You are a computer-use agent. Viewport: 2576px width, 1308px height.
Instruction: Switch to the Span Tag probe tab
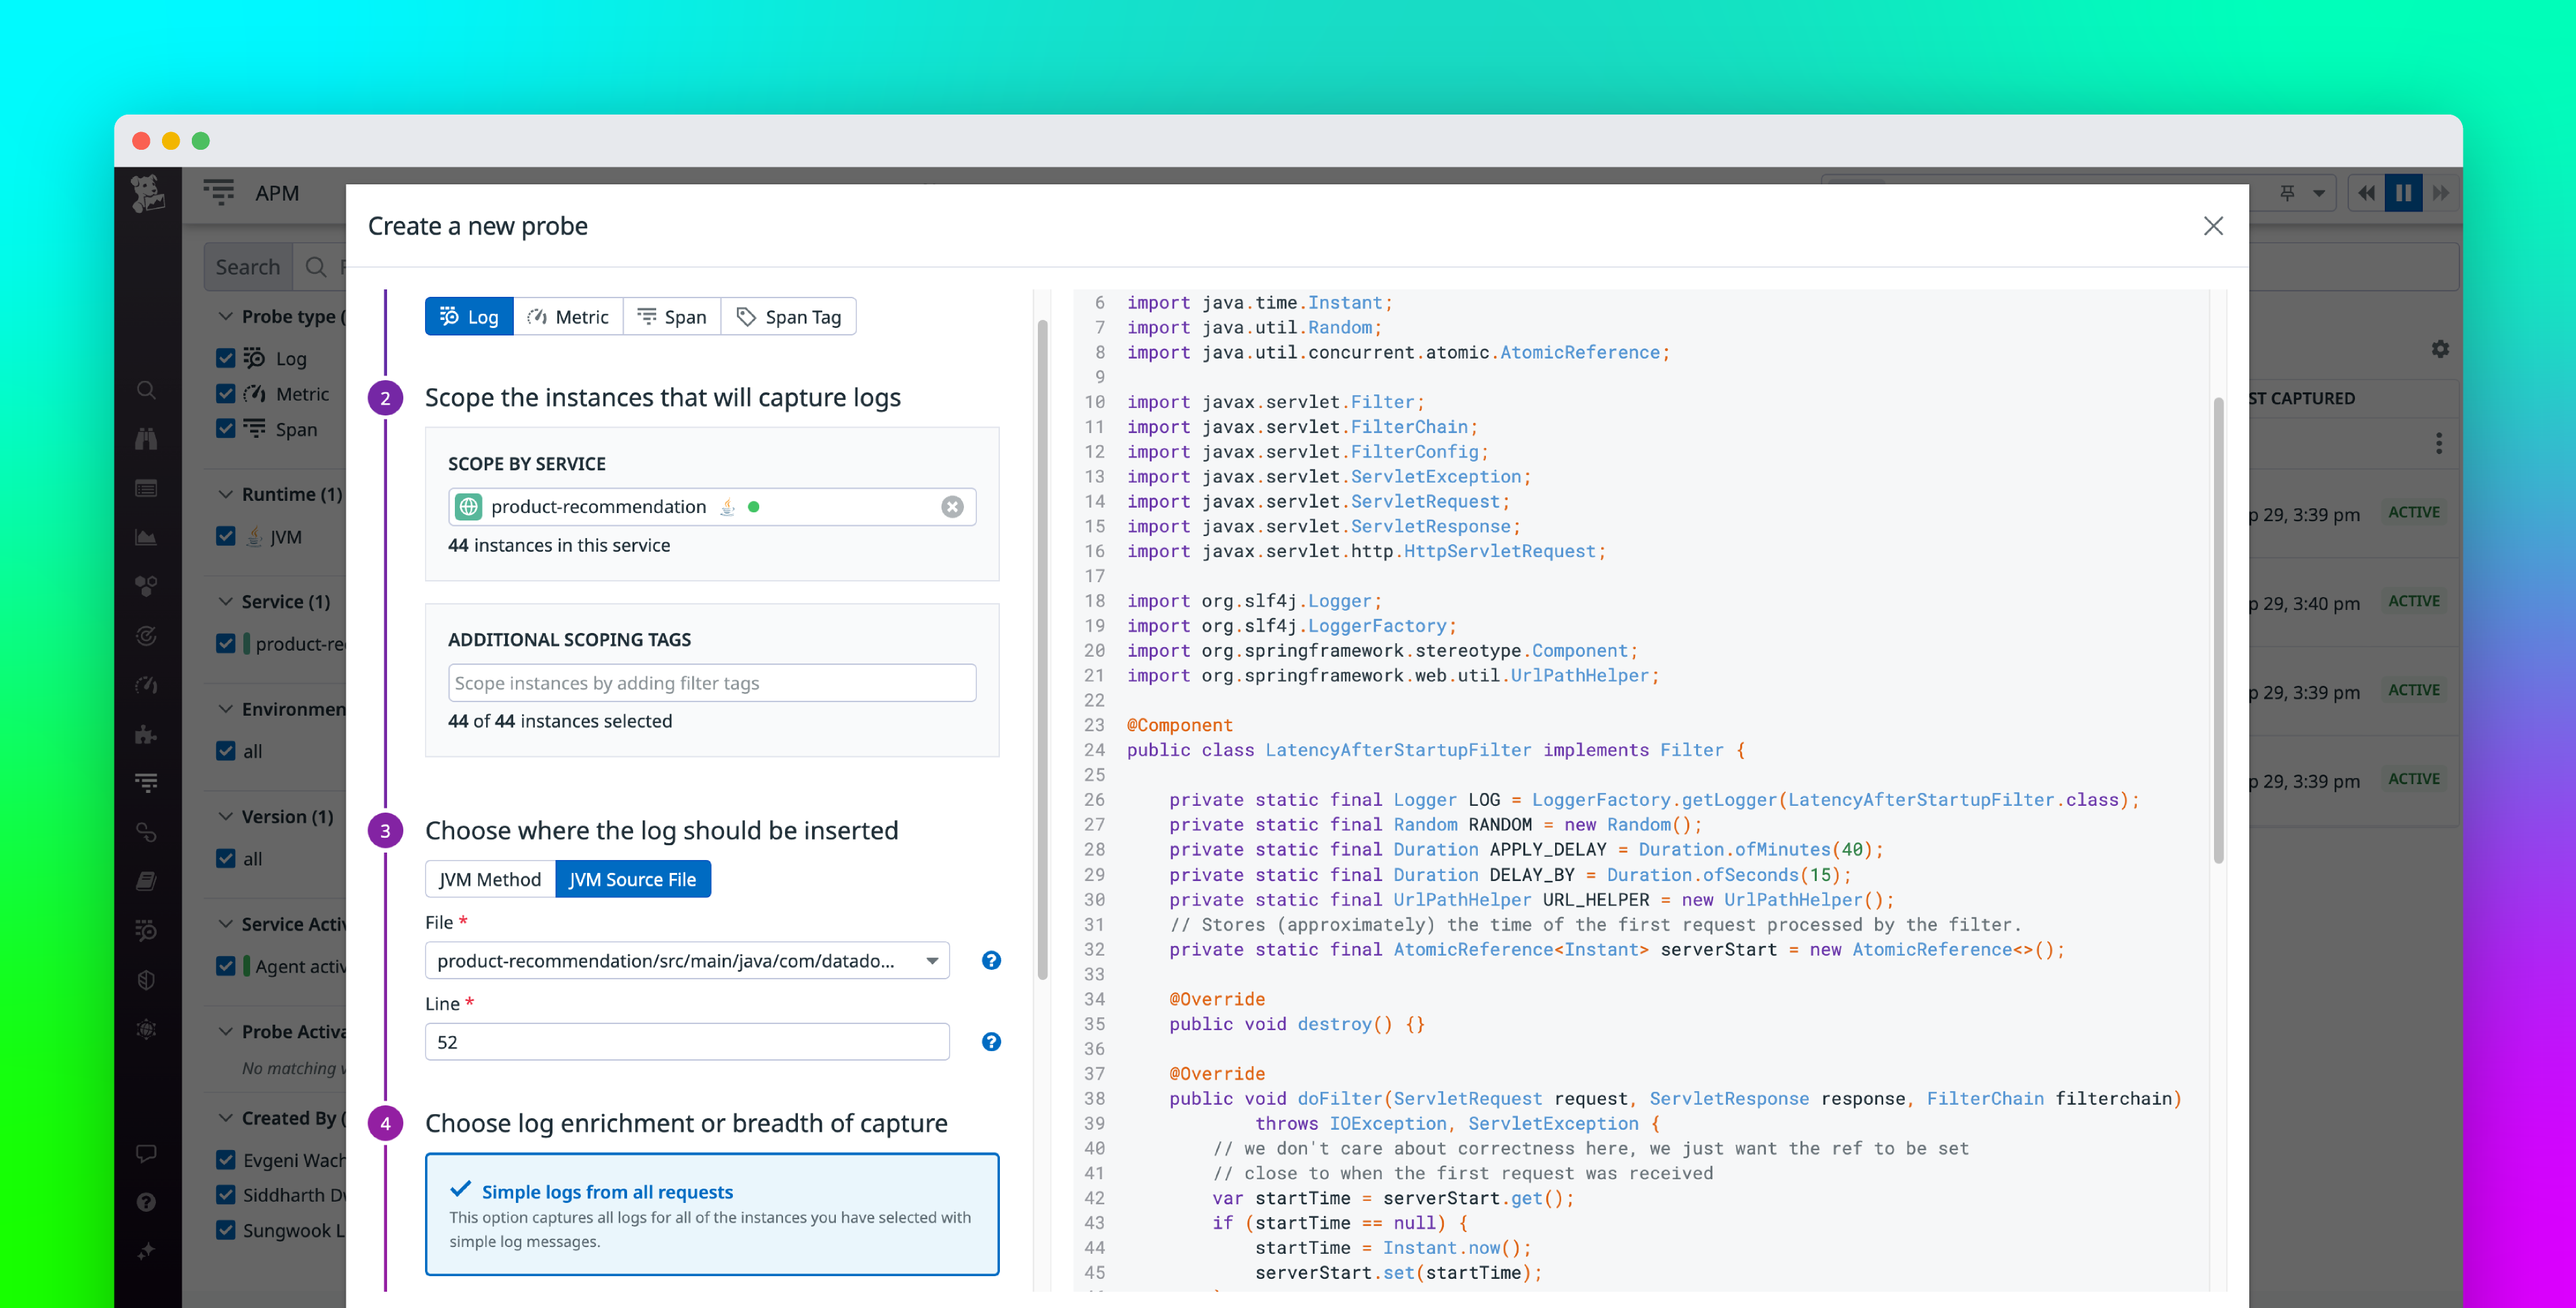click(x=789, y=316)
